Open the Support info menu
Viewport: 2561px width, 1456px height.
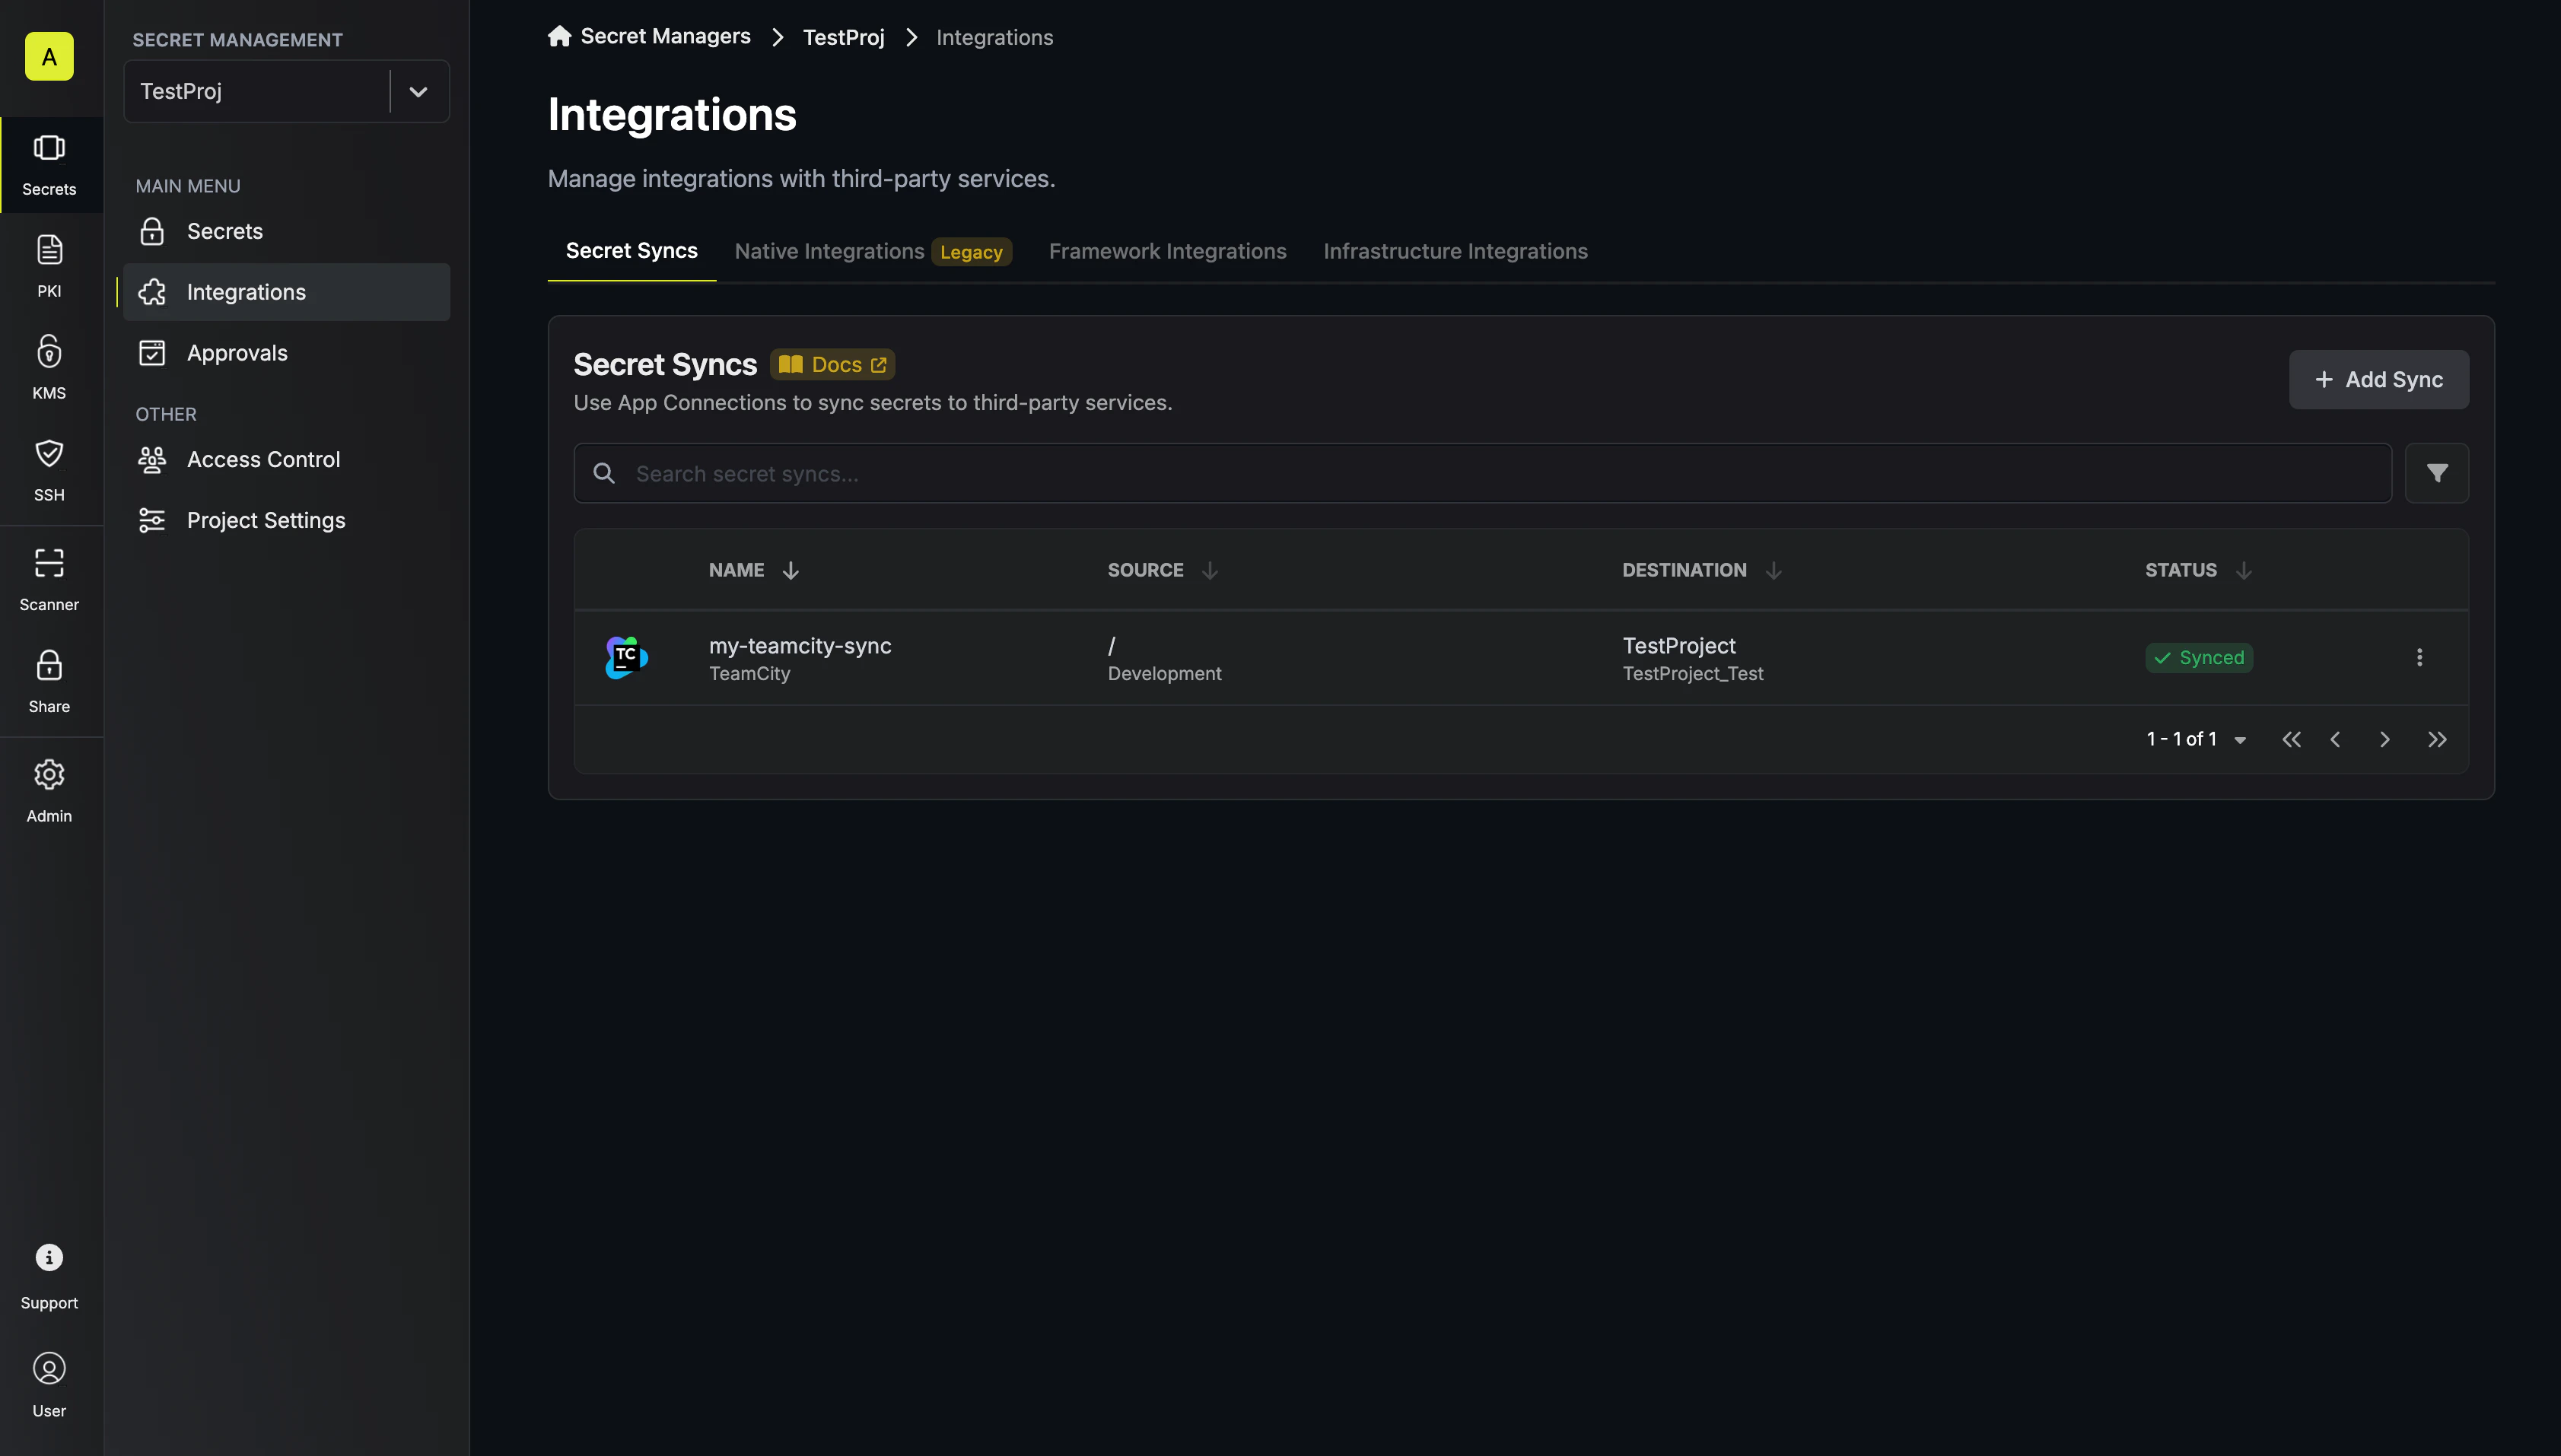click(49, 1277)
